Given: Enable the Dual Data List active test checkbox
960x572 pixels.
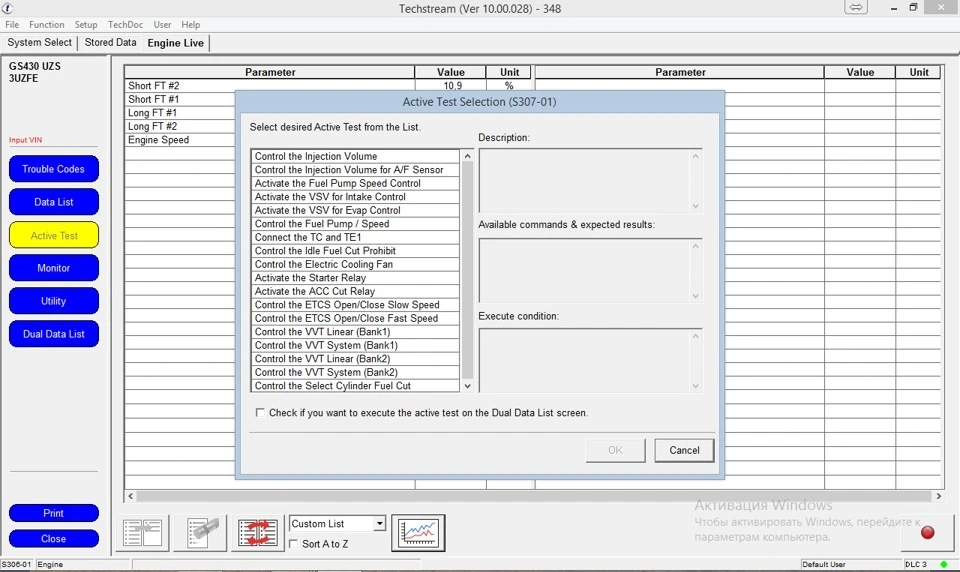Looking at the screenshot, I should 260,413.
